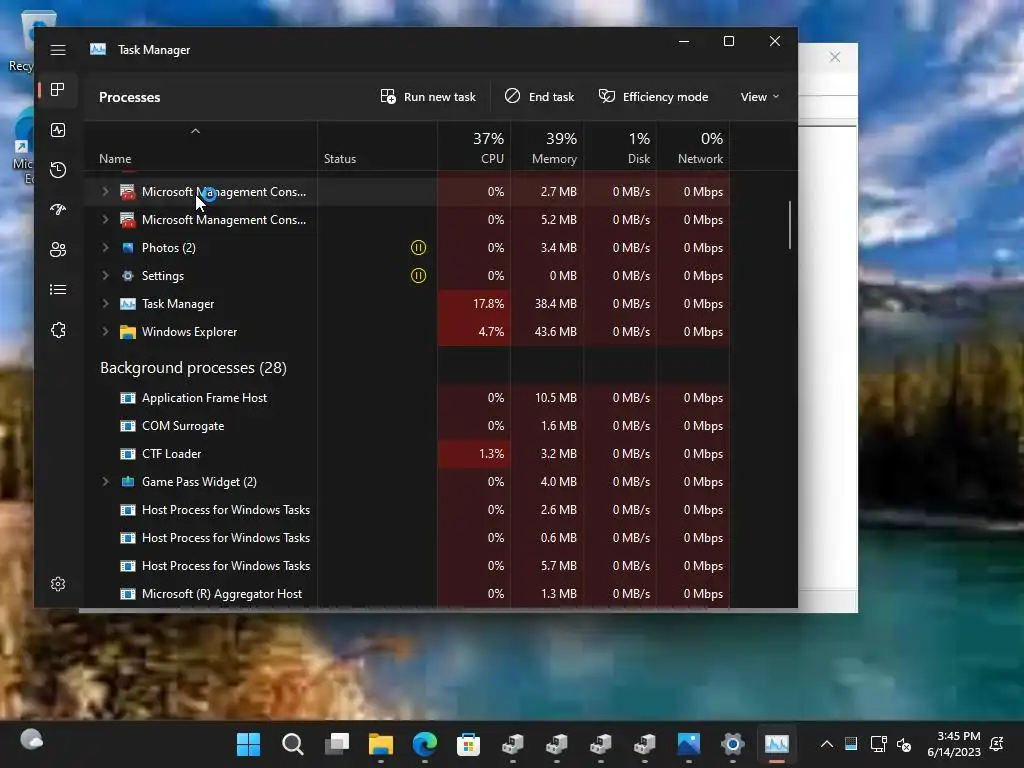Image resolution: width=1024 pixels, height=768 pixels.
Task: Open Task View on the taskbar
Action: point(337,744)
